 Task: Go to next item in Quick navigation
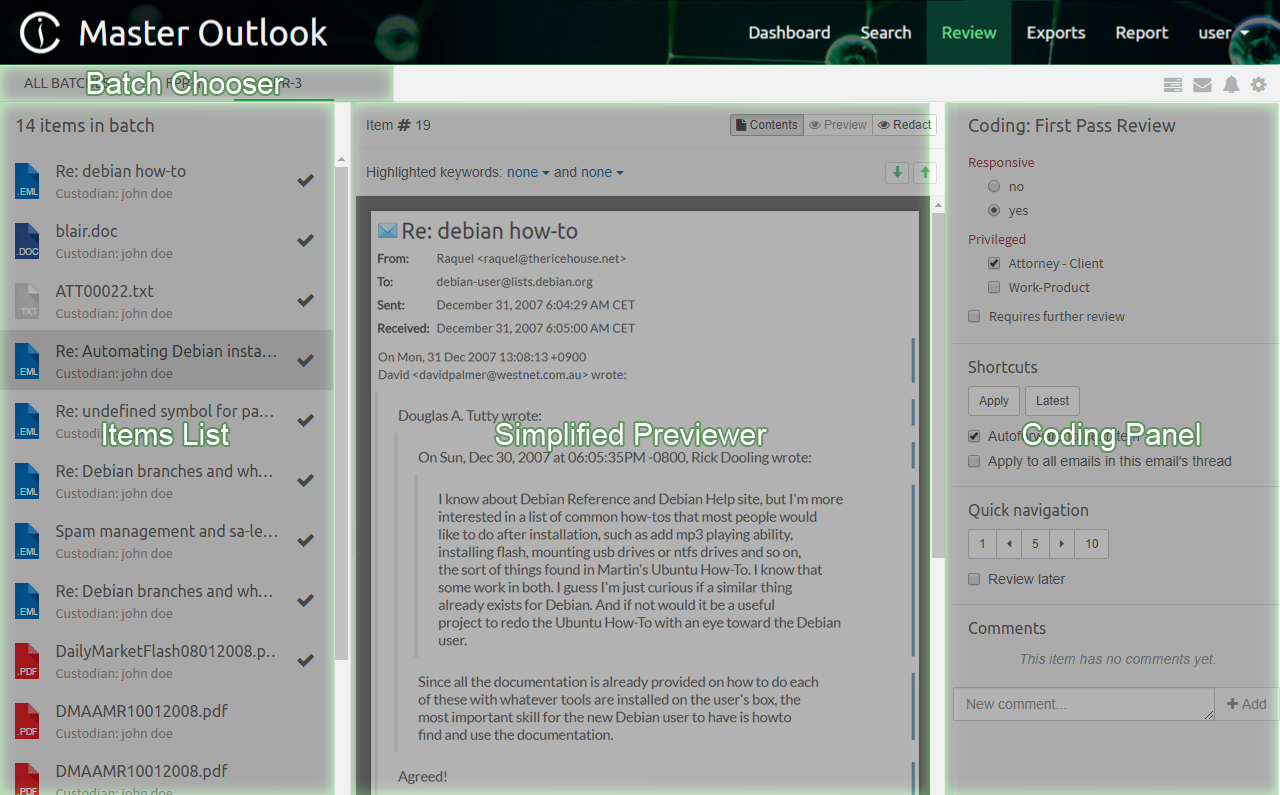[x=1061, y=544]
